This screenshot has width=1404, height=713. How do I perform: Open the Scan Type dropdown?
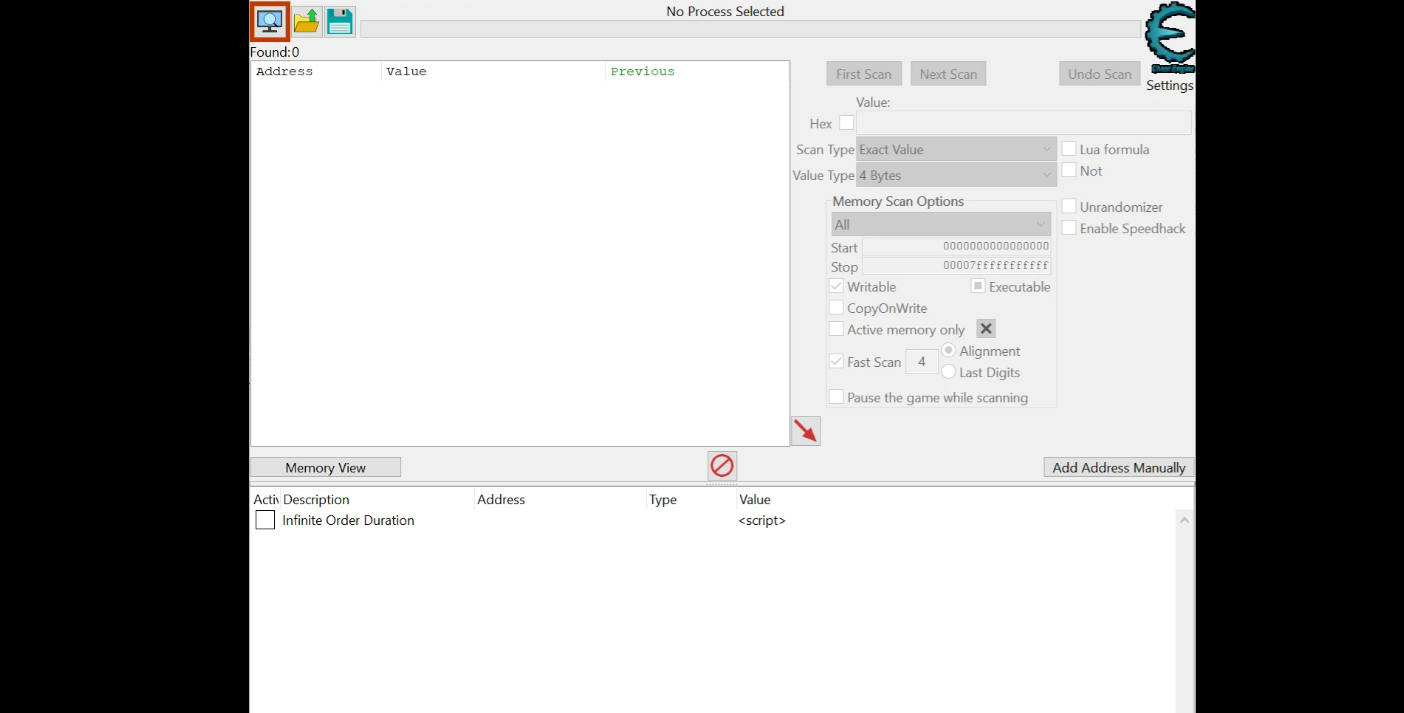click(x=956, y=149)
